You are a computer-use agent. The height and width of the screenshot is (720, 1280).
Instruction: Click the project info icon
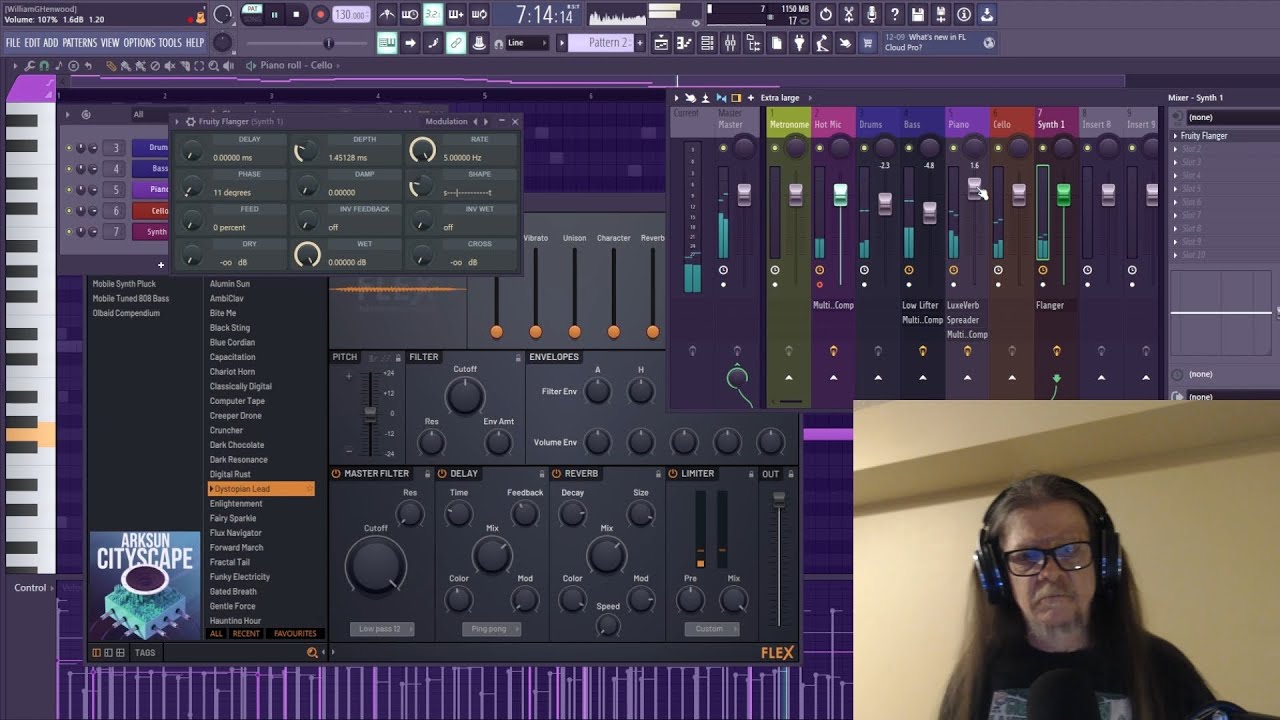964,15
